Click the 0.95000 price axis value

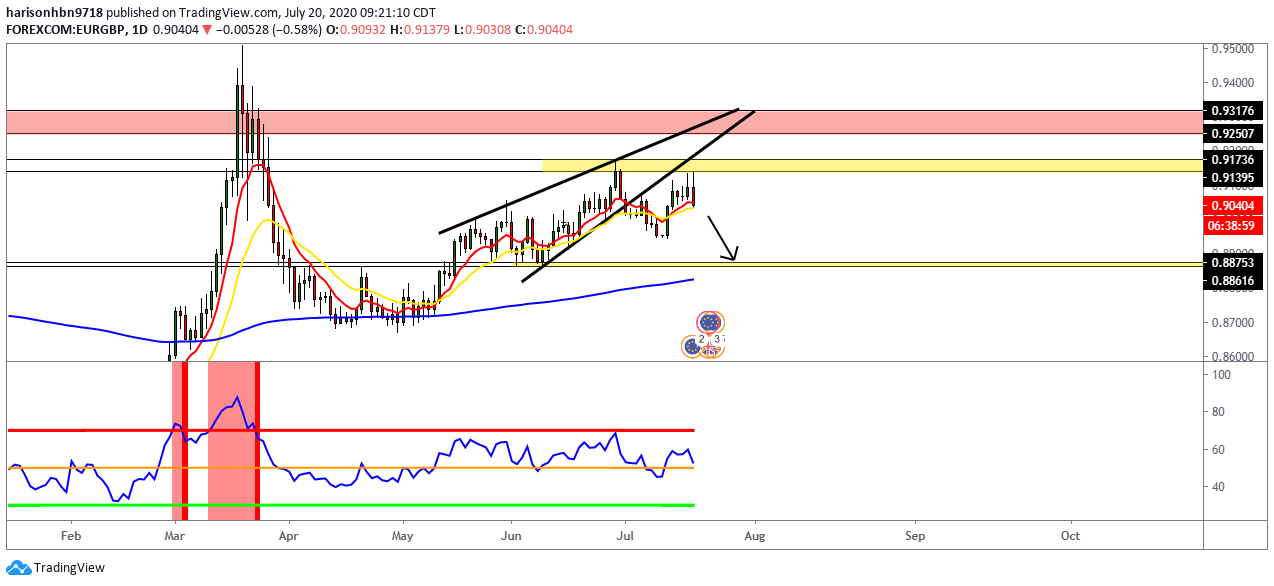tap(1233, 48)
